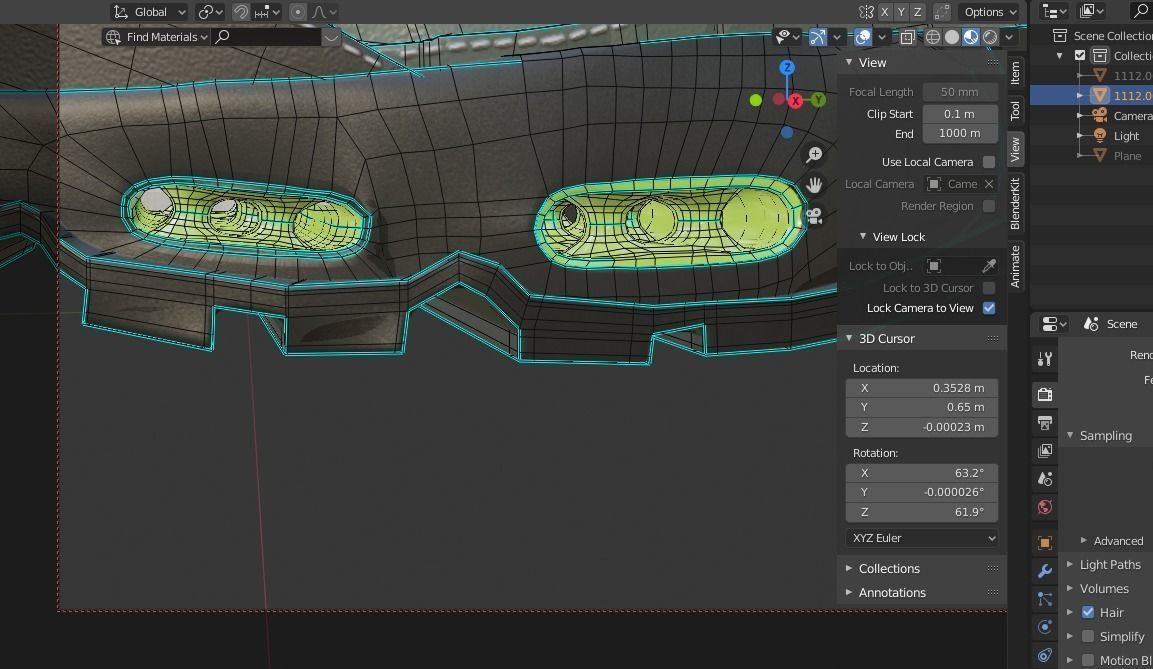Screen dimensions: 1153x669
Task: Click the collapse arrow next to search field
Action: 331,37
